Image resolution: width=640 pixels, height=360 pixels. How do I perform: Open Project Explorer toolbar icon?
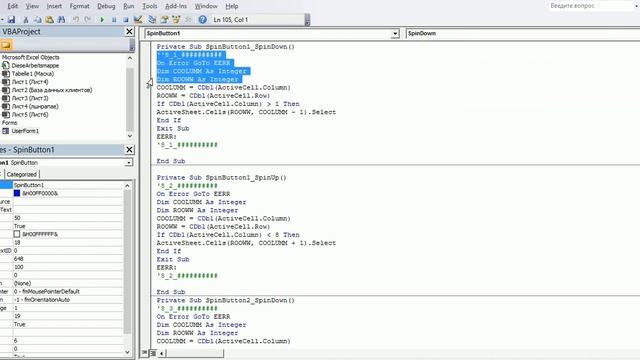[152, 20]
